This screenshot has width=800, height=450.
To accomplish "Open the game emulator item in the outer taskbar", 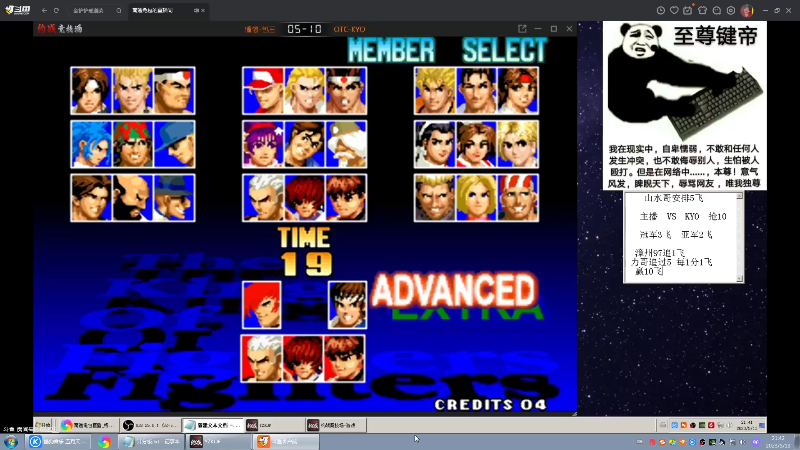I will click(x=218, y=442).
